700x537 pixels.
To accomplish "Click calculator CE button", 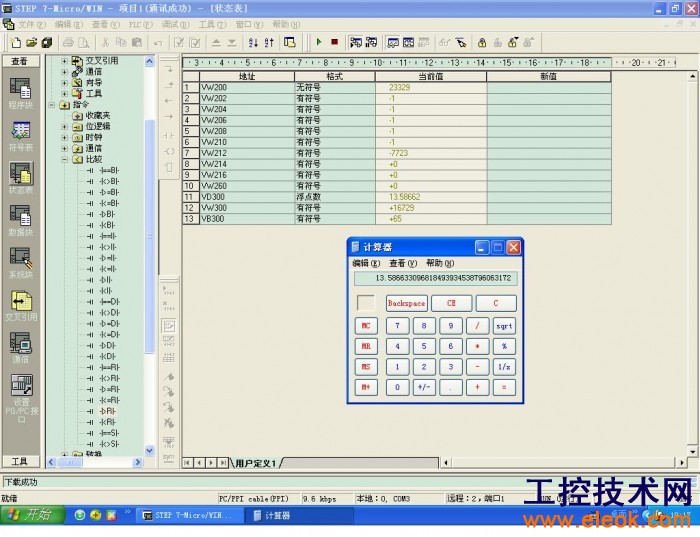I will point(451,303).
